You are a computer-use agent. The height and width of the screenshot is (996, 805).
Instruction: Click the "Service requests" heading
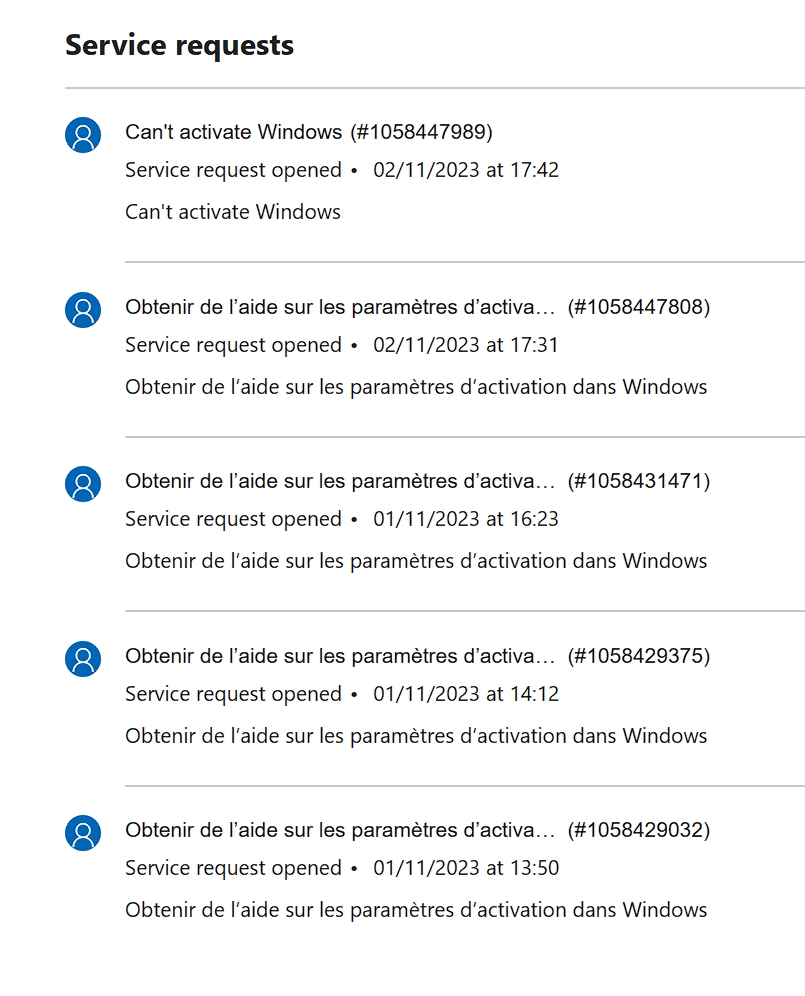[x=179, y=45]
